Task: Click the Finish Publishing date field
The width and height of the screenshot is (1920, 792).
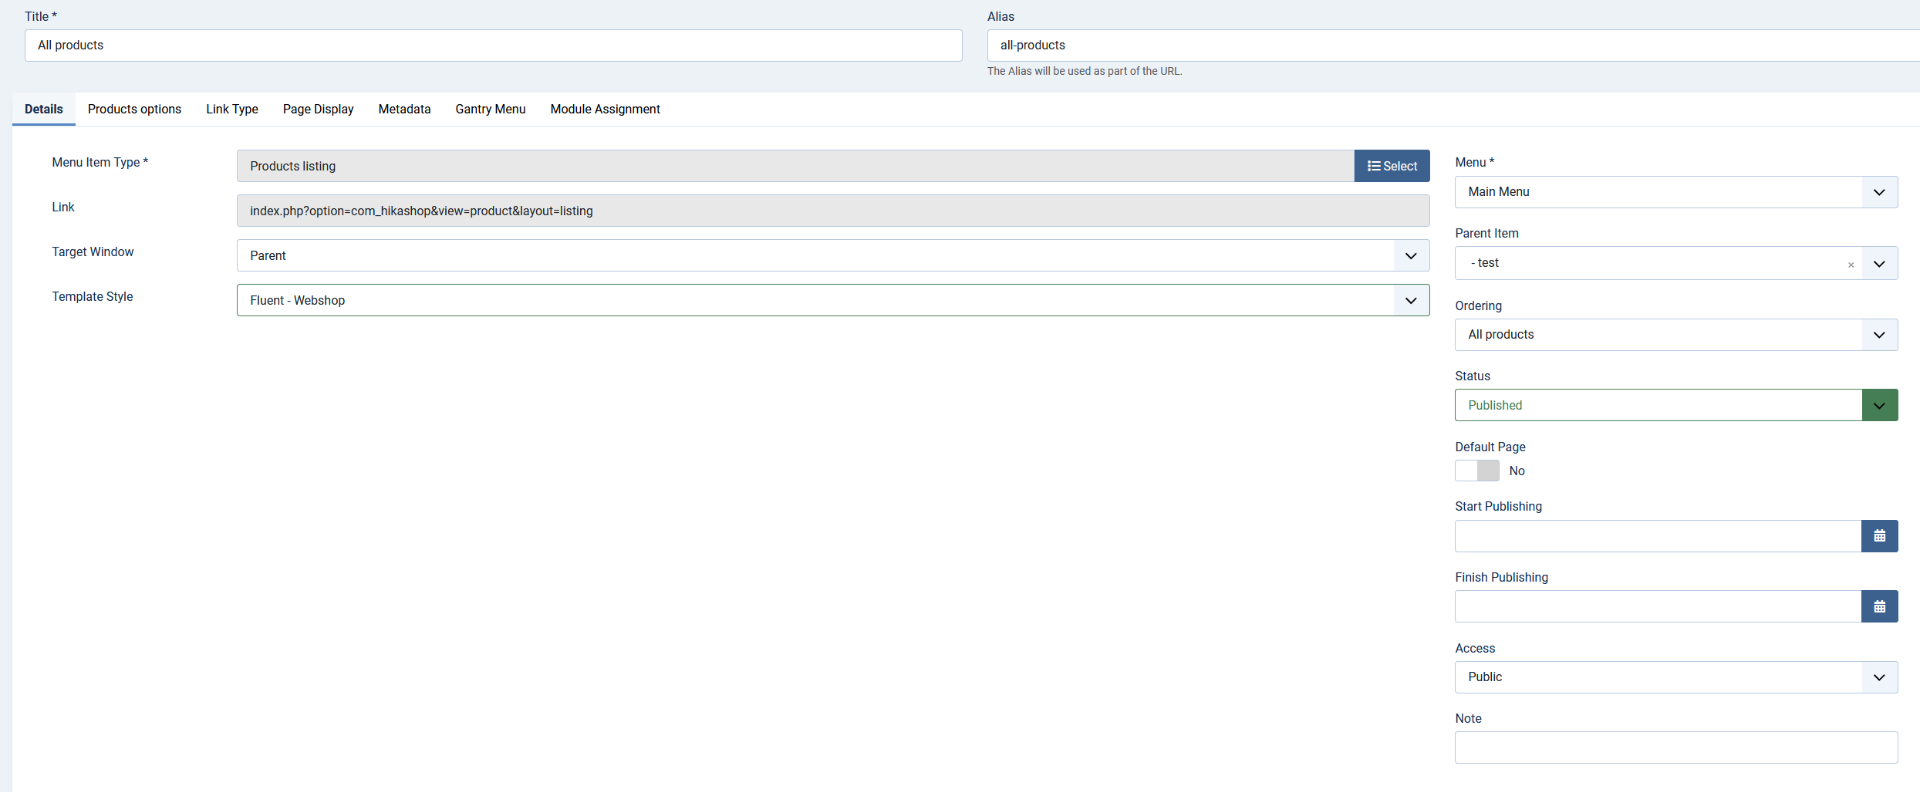Action: pos(1658,606)
